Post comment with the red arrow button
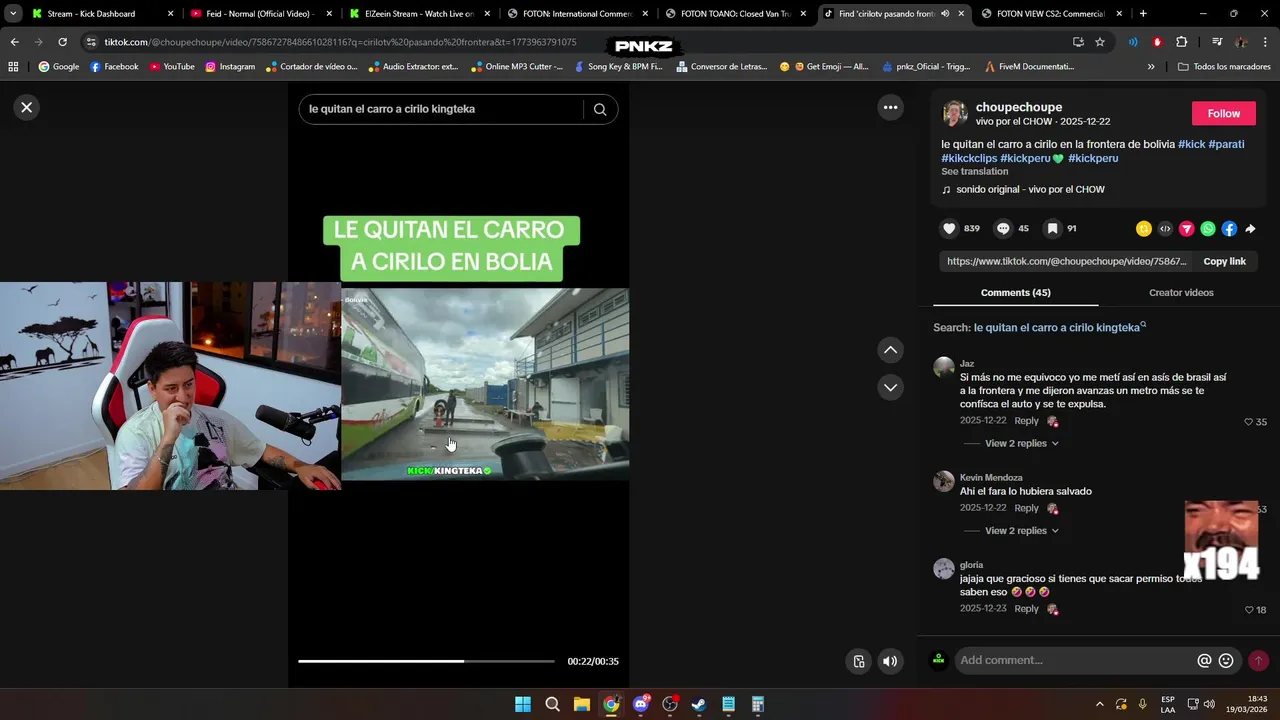The image size is (1280, 720). point(1258,661)
